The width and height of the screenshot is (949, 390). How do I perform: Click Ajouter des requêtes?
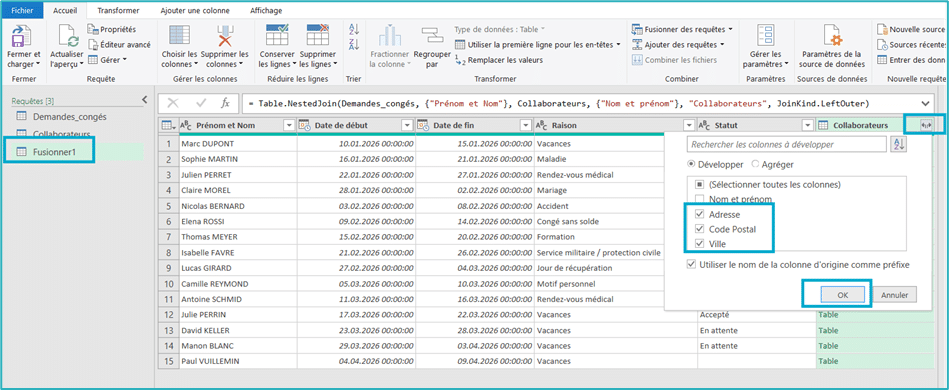(678, 44)
